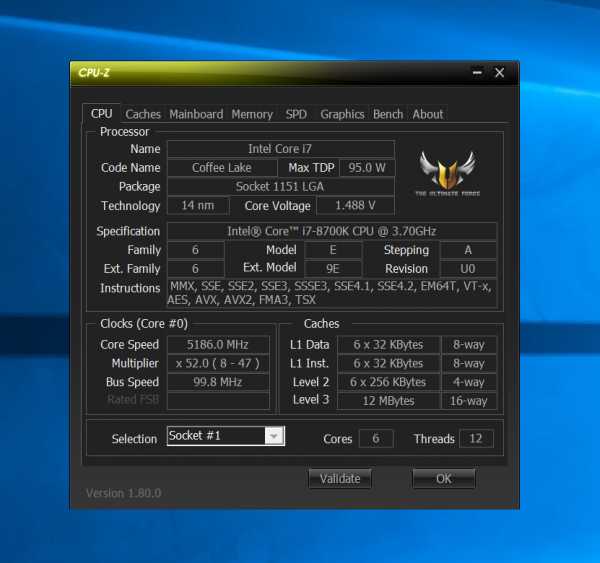The image size is (600, 563).
Task: Click the Max TDP value 95.0 W
Action: pyautogui.click(x=367, y=168)
